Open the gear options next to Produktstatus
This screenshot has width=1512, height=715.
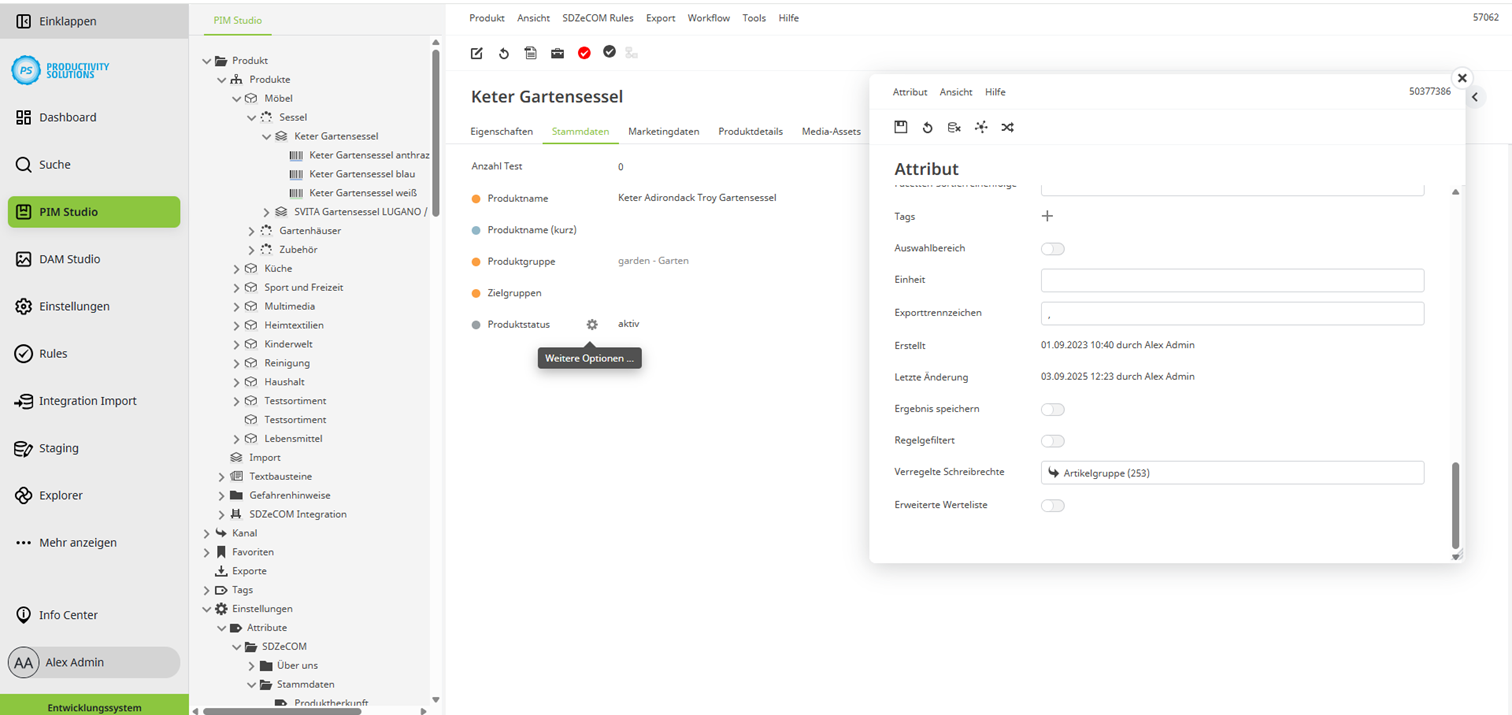click(x=592, y=324)
